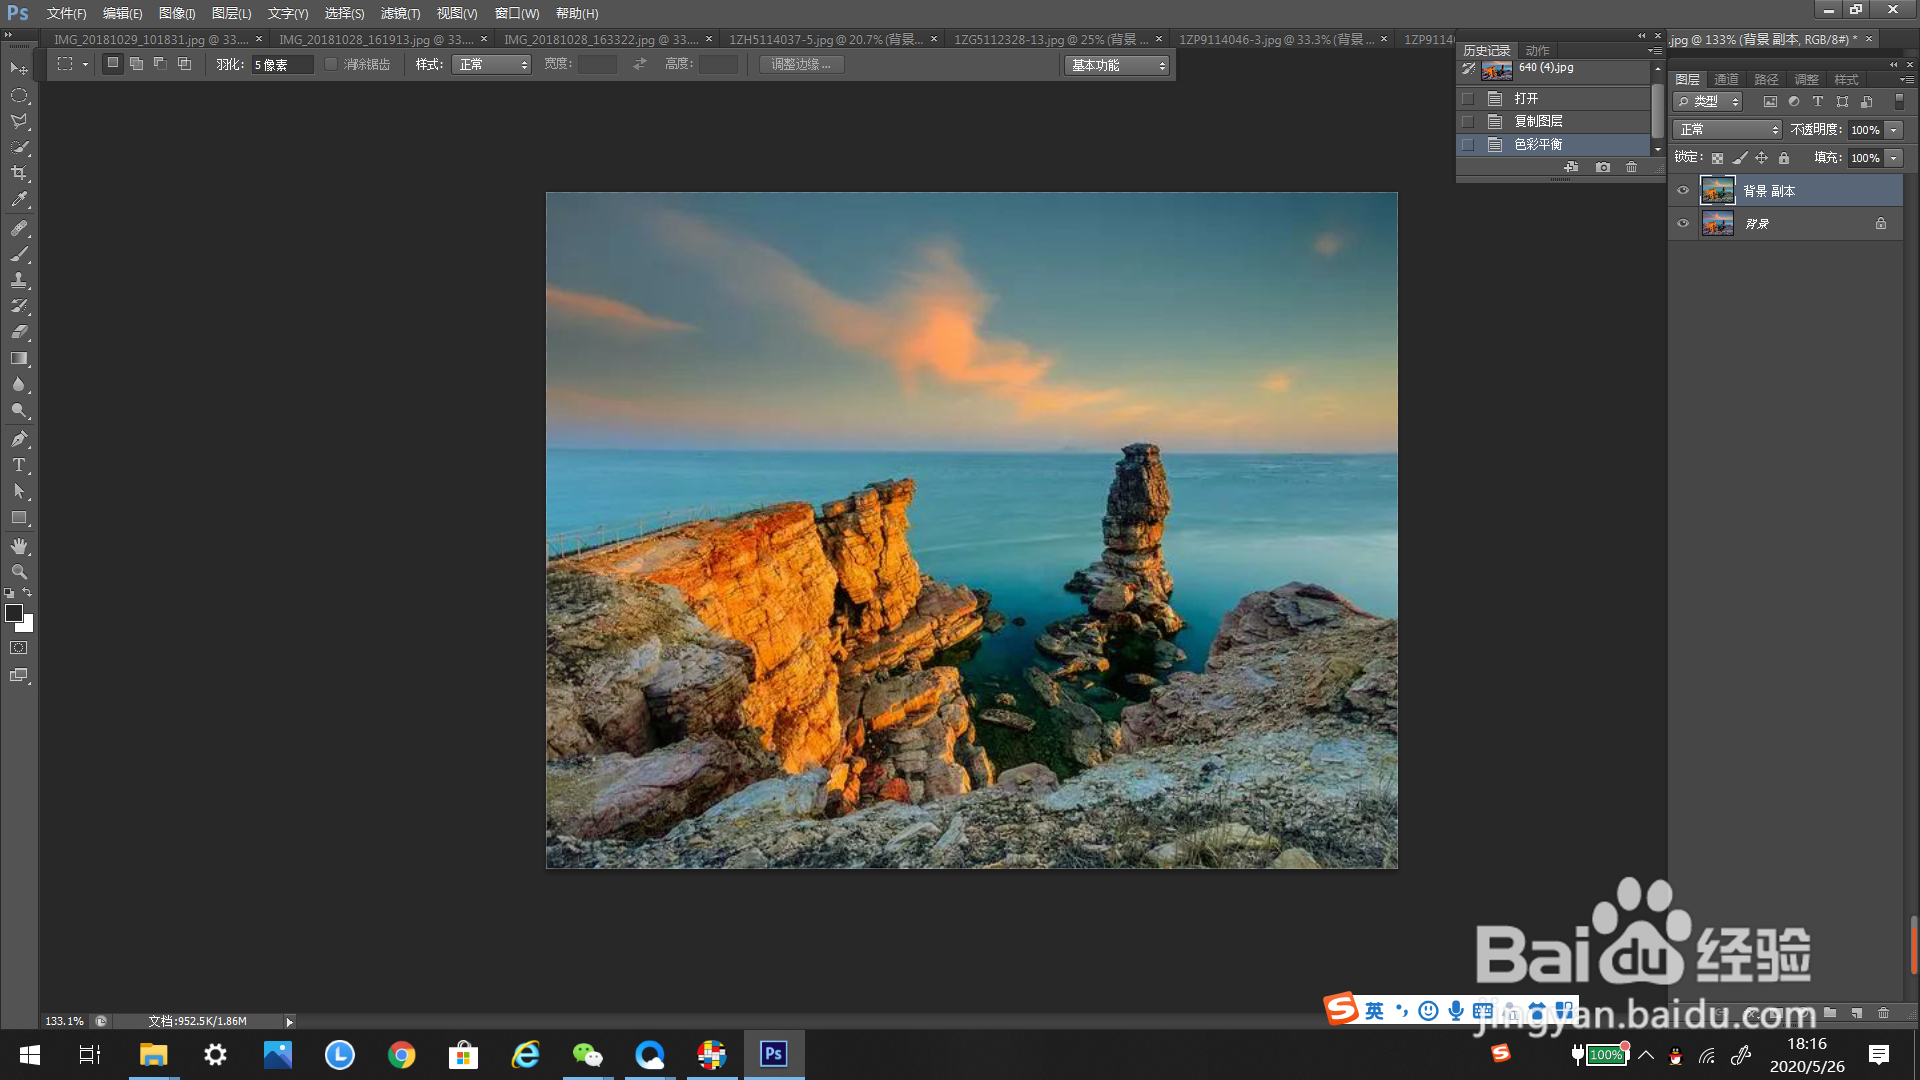Viewport: 1920px width, 1080px height.
Task: Create new snapshot camera icon in History
Action: tap(1603, 167)
